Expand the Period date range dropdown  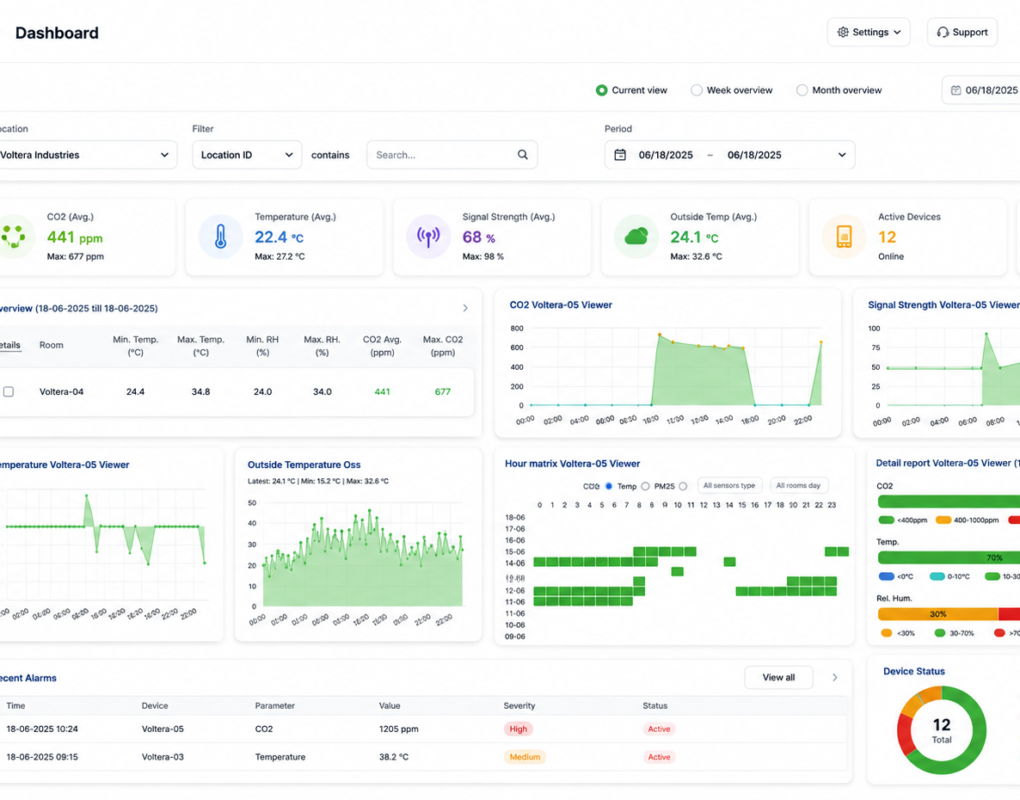click(842, 155)
